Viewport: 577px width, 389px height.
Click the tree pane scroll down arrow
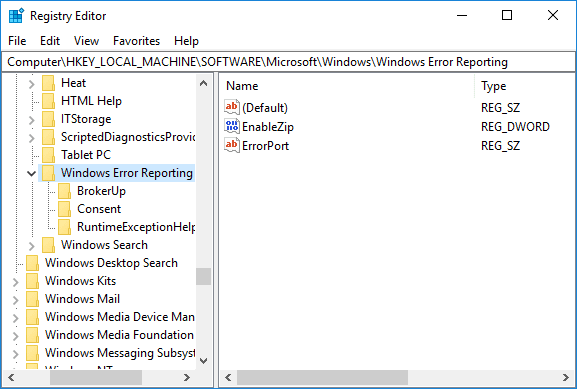point(203,361)
